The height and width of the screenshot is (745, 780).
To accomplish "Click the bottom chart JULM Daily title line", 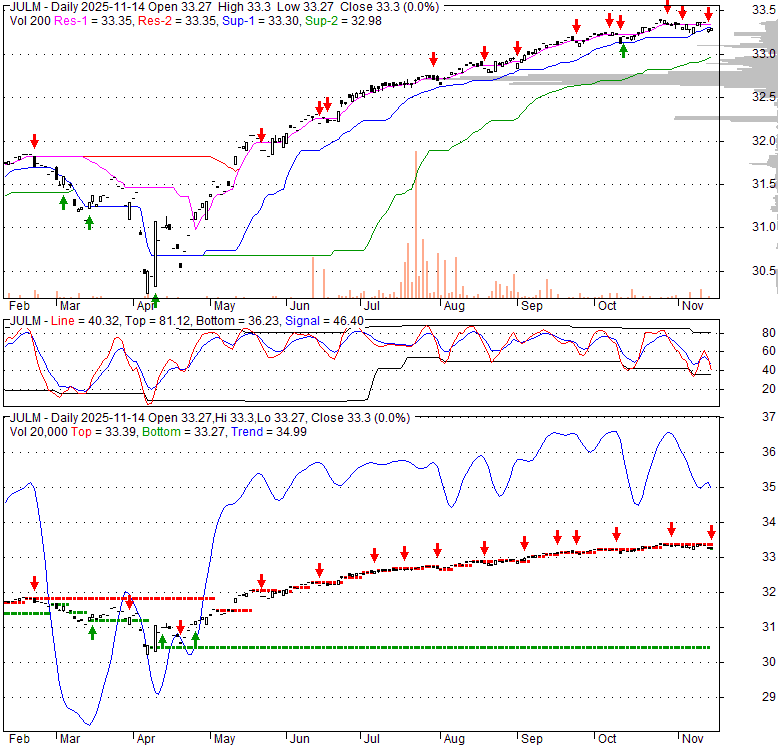I will 210,418.
